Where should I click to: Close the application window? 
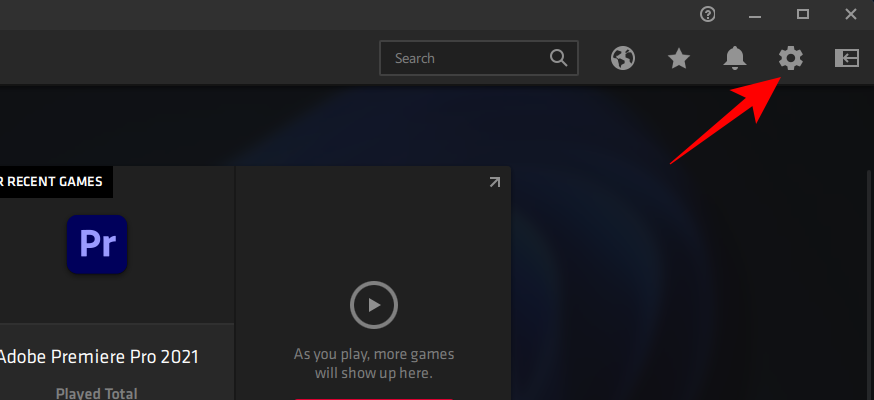851,14
